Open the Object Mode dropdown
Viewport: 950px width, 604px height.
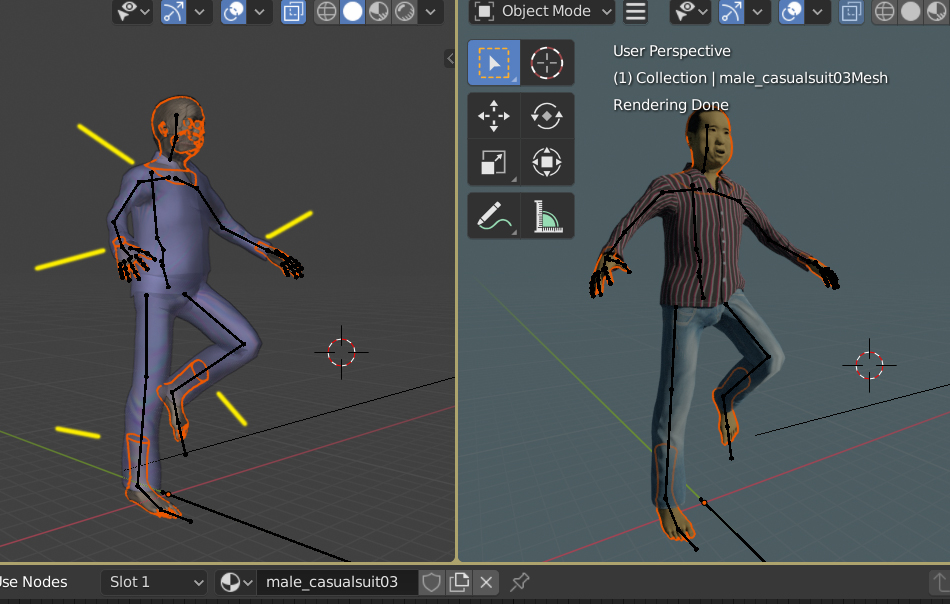[544, 12]
